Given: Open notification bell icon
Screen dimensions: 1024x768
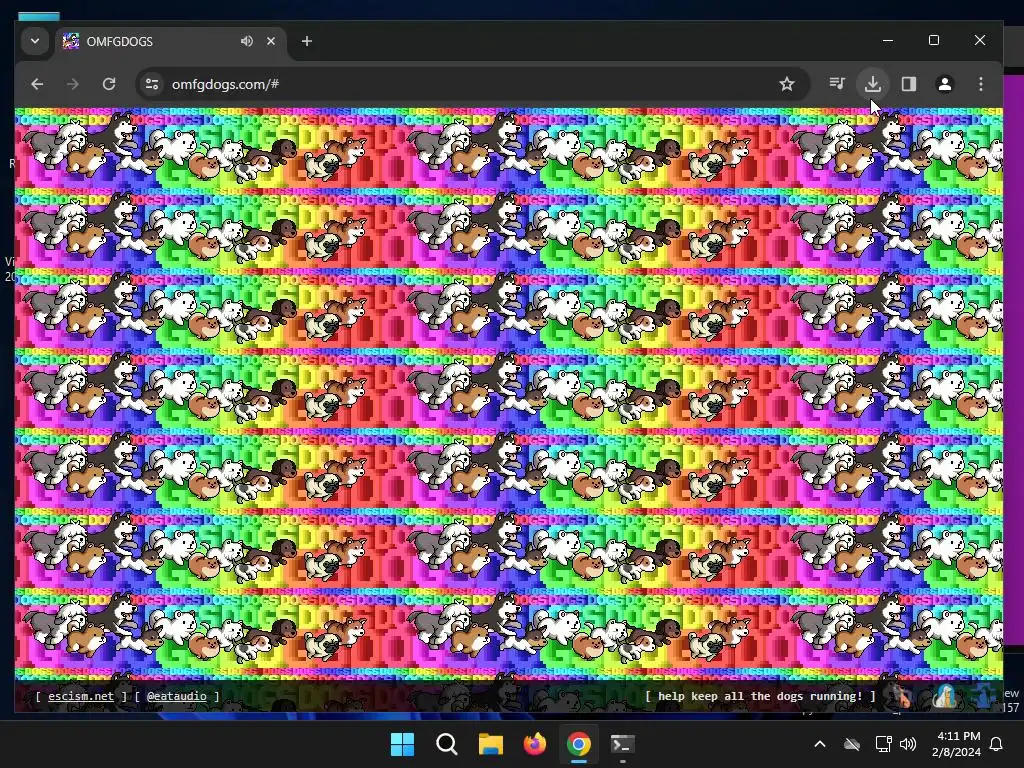Looking at the screenshot, I should tap(997, 744).
